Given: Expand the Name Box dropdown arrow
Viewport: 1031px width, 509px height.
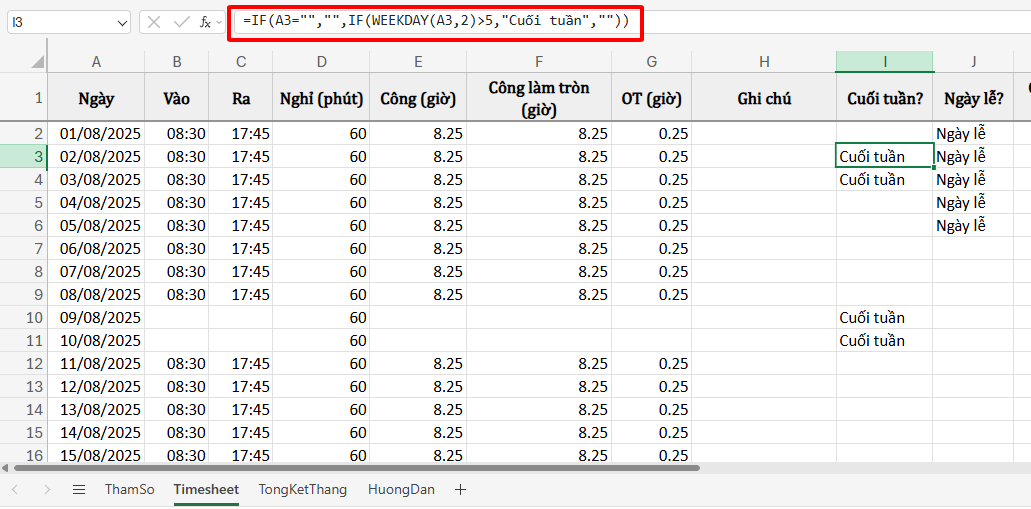Looking at the screenshot, I should (122, 21).
